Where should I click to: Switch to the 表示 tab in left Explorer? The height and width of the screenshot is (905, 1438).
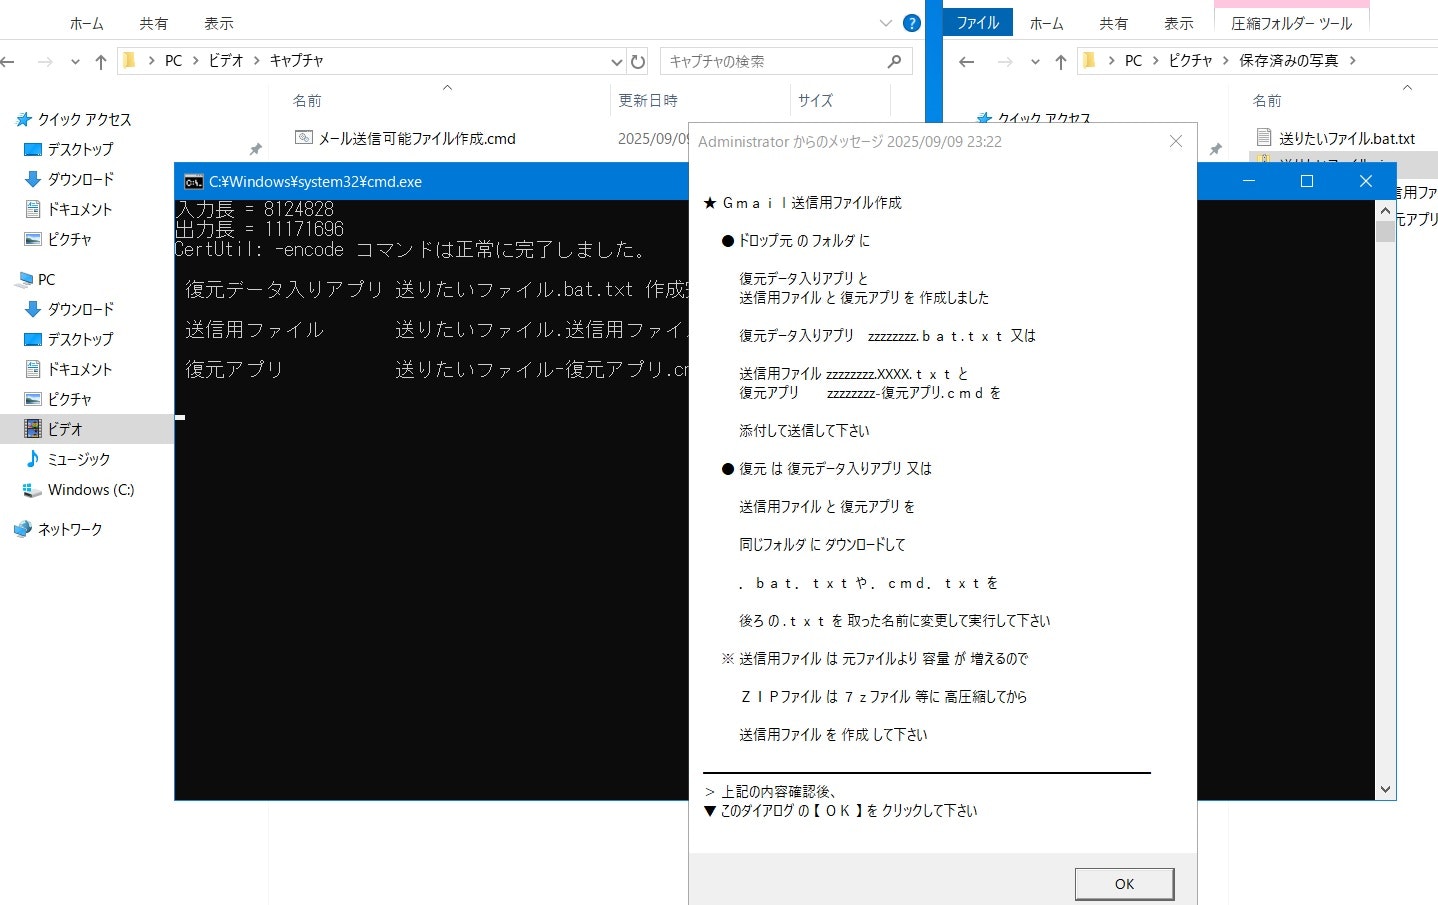pos(218,22)
